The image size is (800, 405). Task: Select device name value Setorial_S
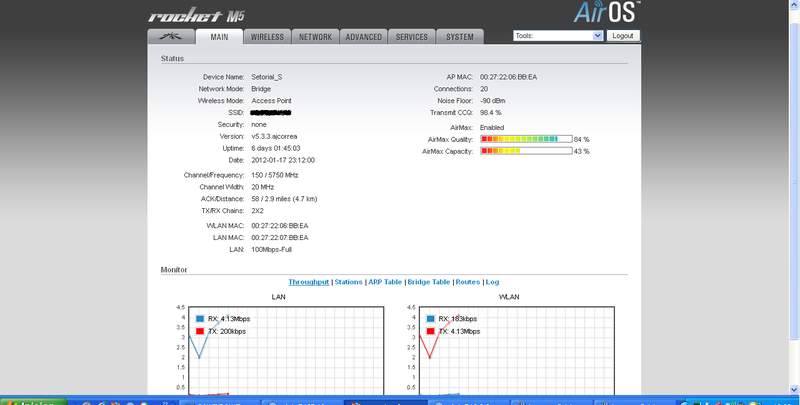point(267,77)
